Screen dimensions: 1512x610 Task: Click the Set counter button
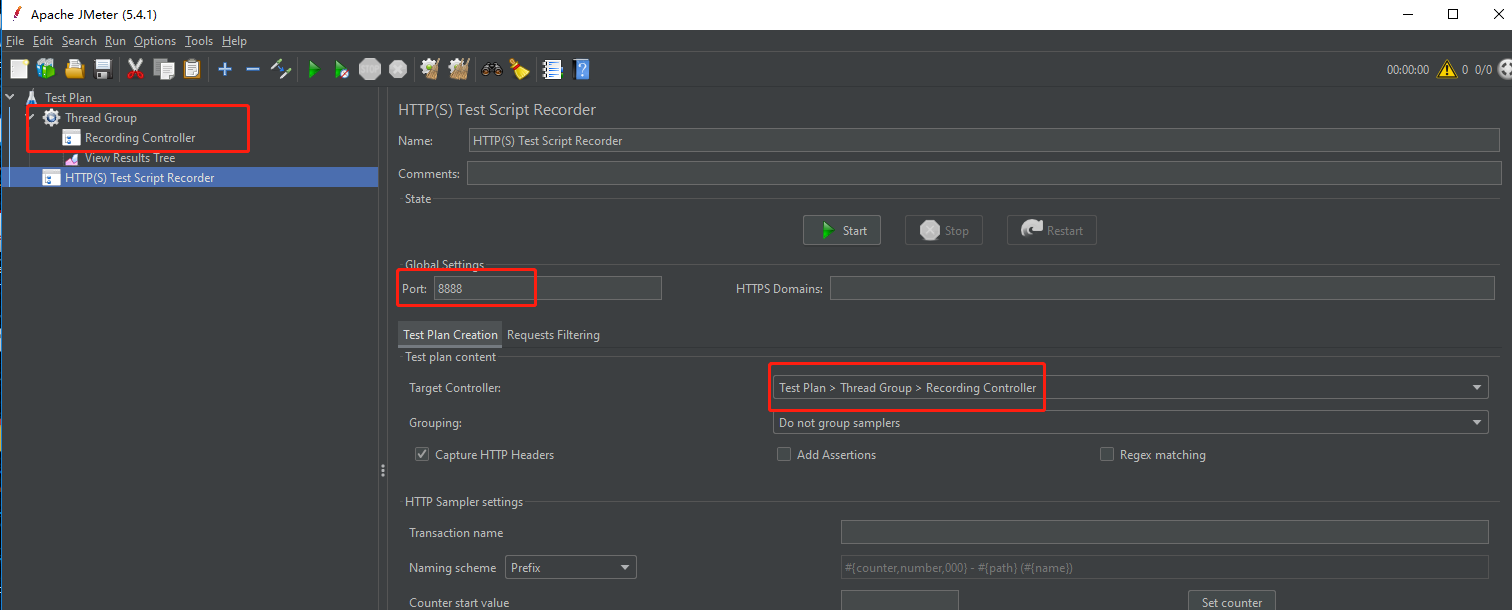pos(1231,601)
